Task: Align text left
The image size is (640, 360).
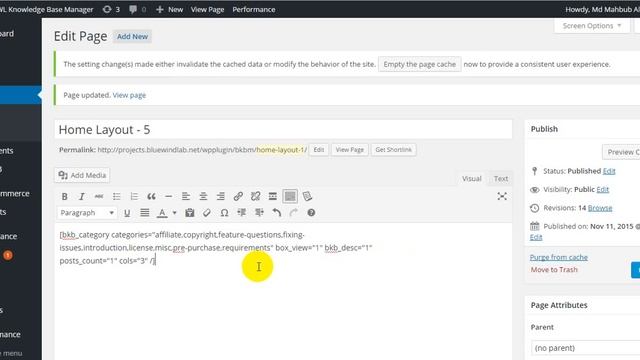Action: tap(186, 196)
